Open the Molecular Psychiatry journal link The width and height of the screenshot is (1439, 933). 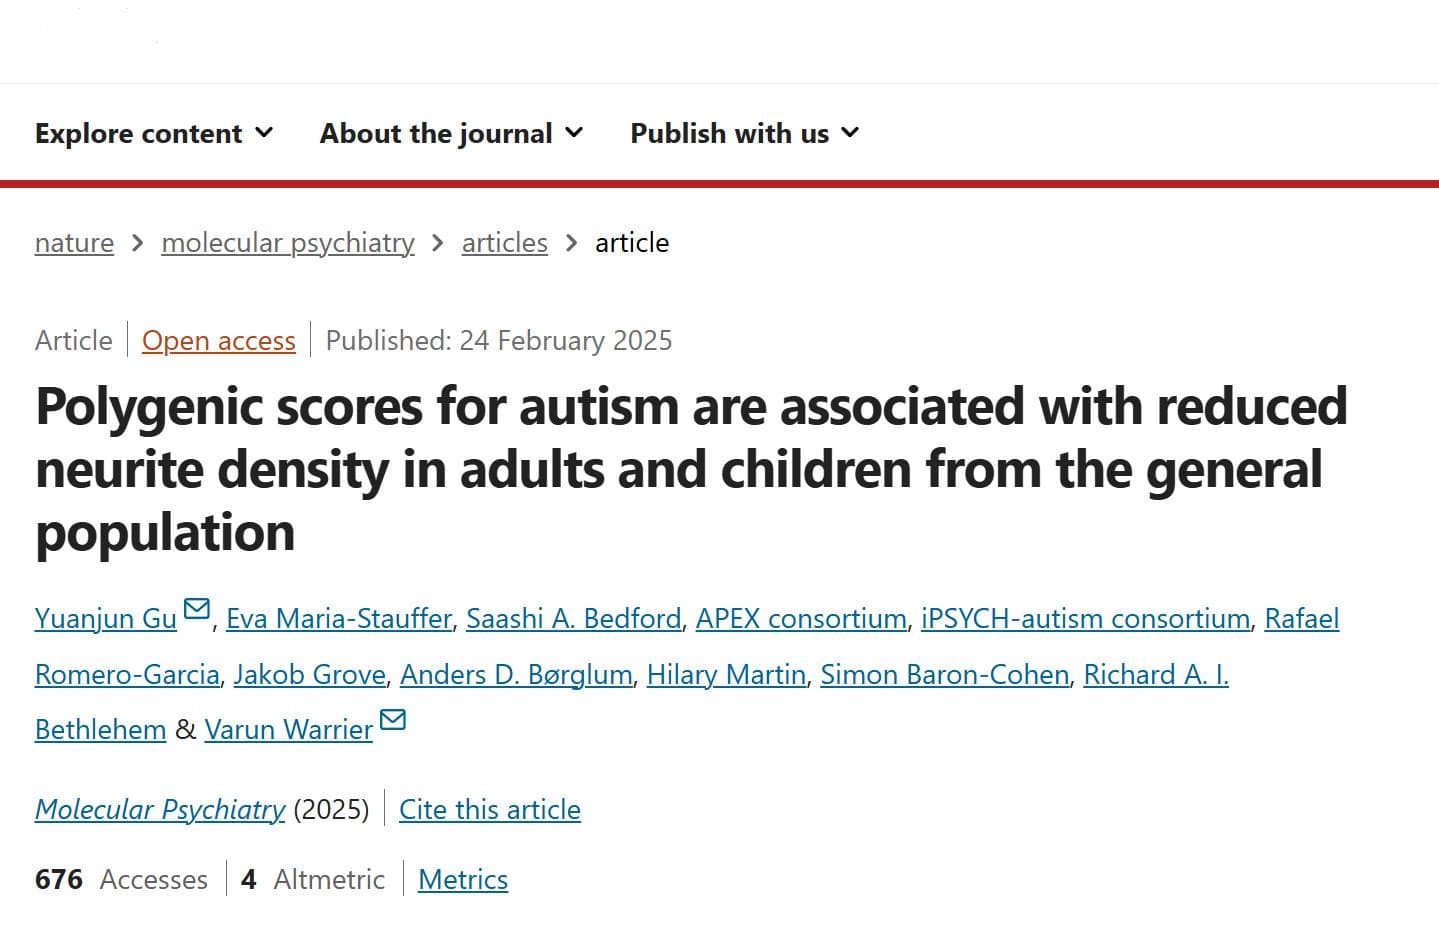[x=160, y=809]
